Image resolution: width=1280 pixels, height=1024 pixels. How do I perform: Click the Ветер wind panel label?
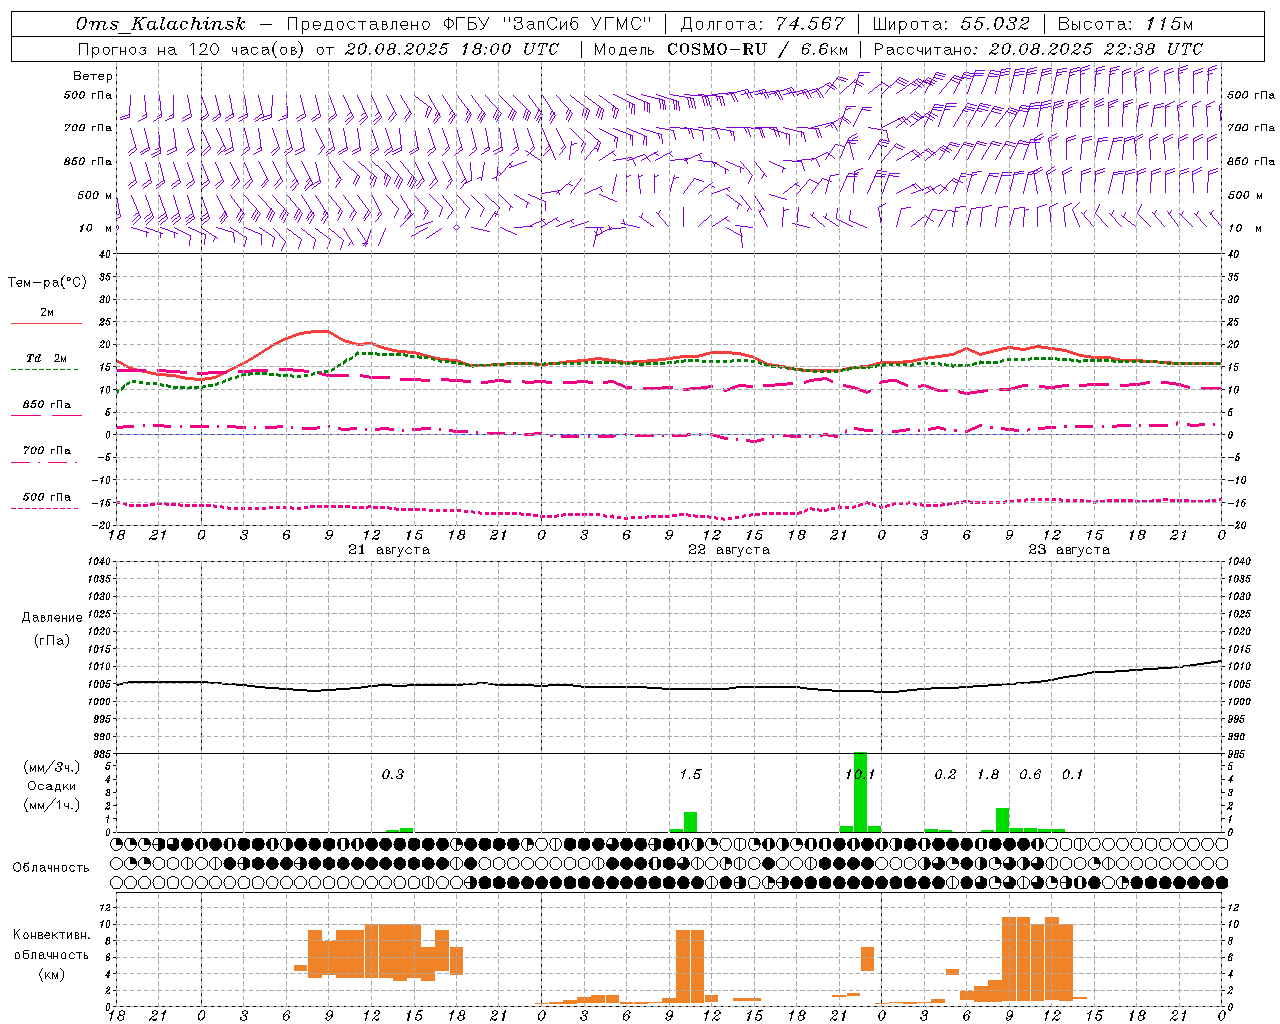[x=92, y=76]
